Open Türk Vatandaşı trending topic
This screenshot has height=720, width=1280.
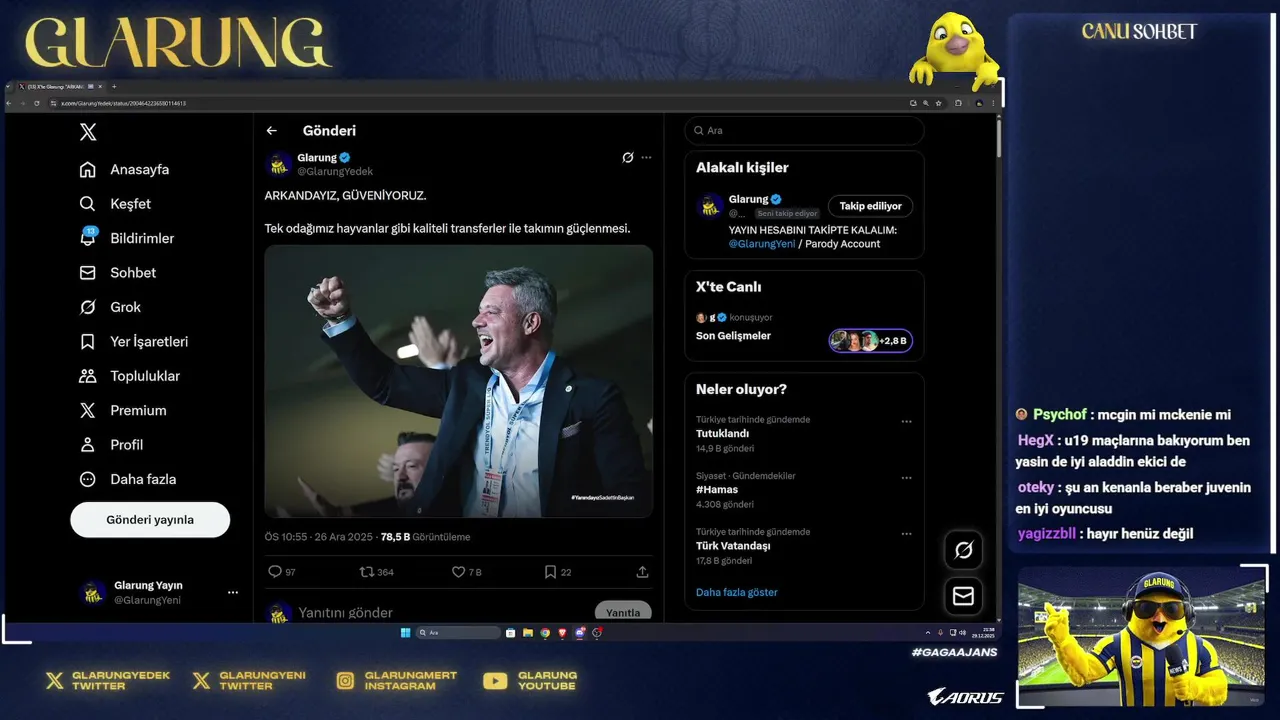pos(733,546)
